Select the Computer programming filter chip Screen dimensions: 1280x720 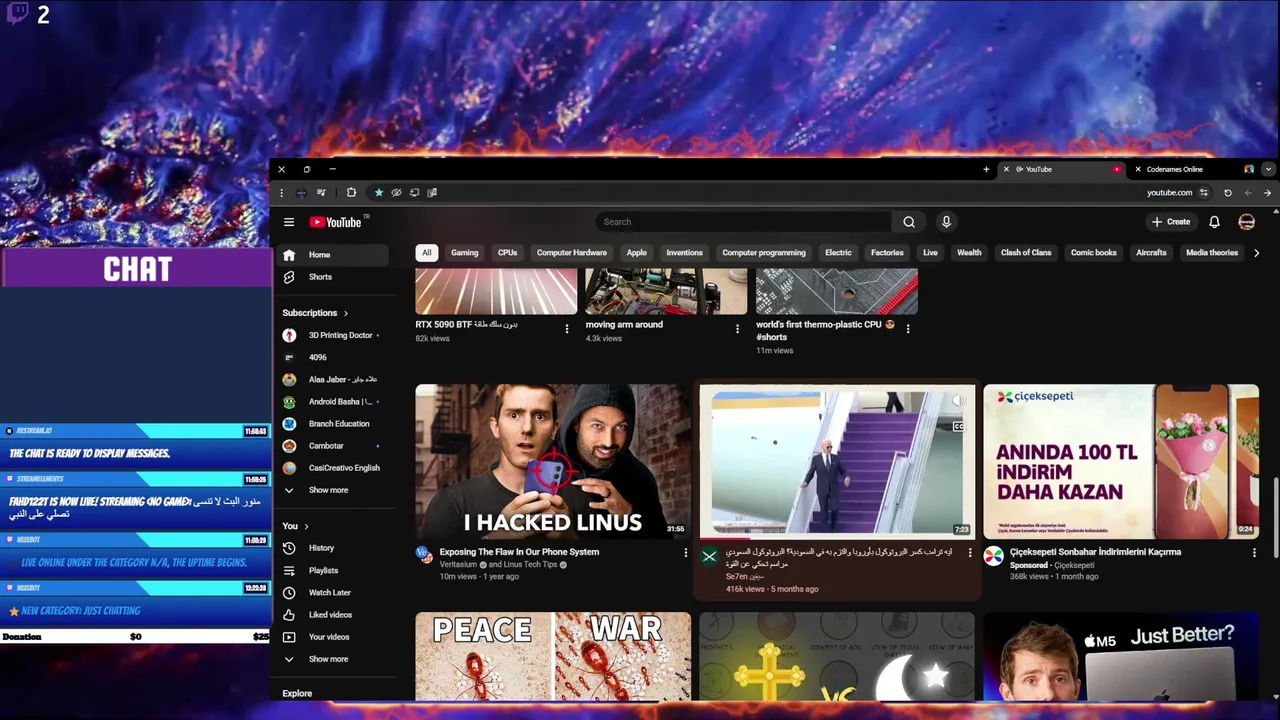(764, 253)
